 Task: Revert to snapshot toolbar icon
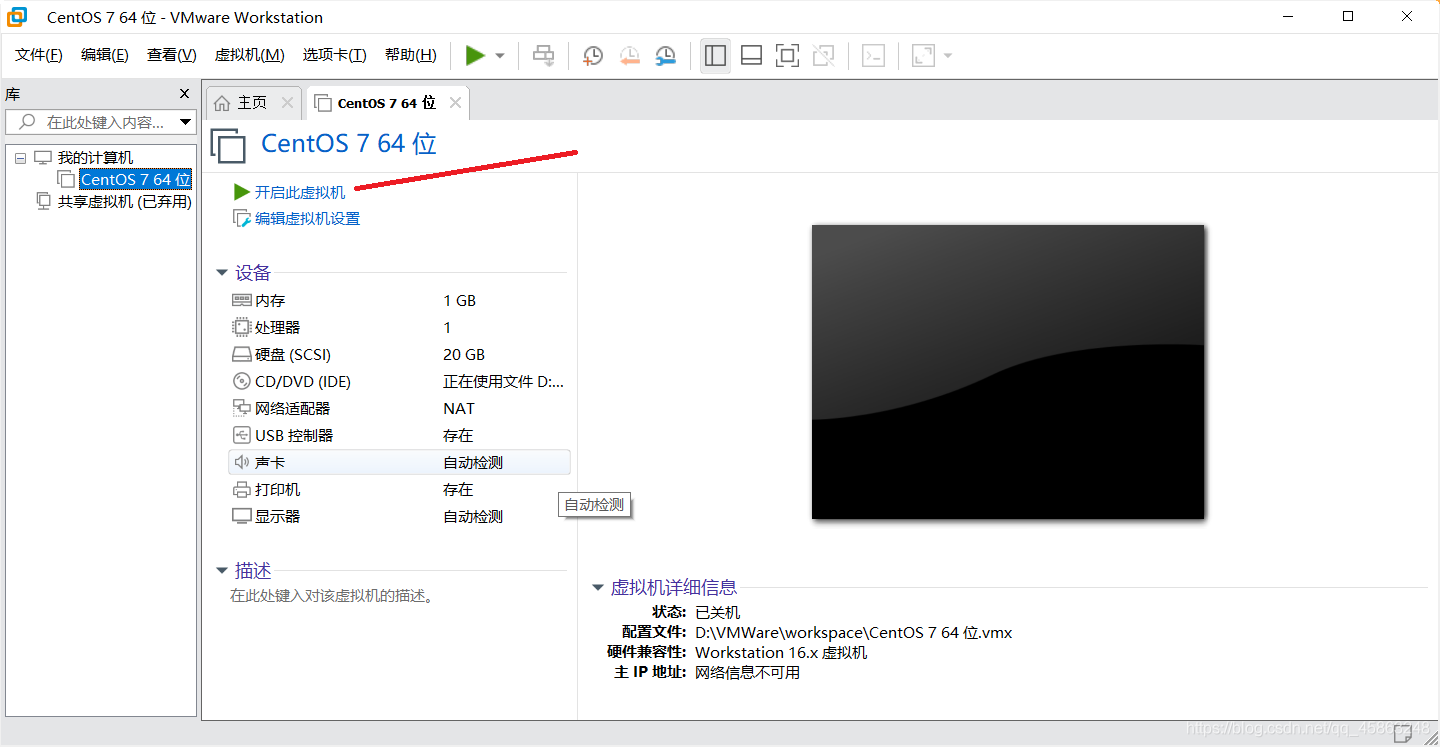[629, 56]
